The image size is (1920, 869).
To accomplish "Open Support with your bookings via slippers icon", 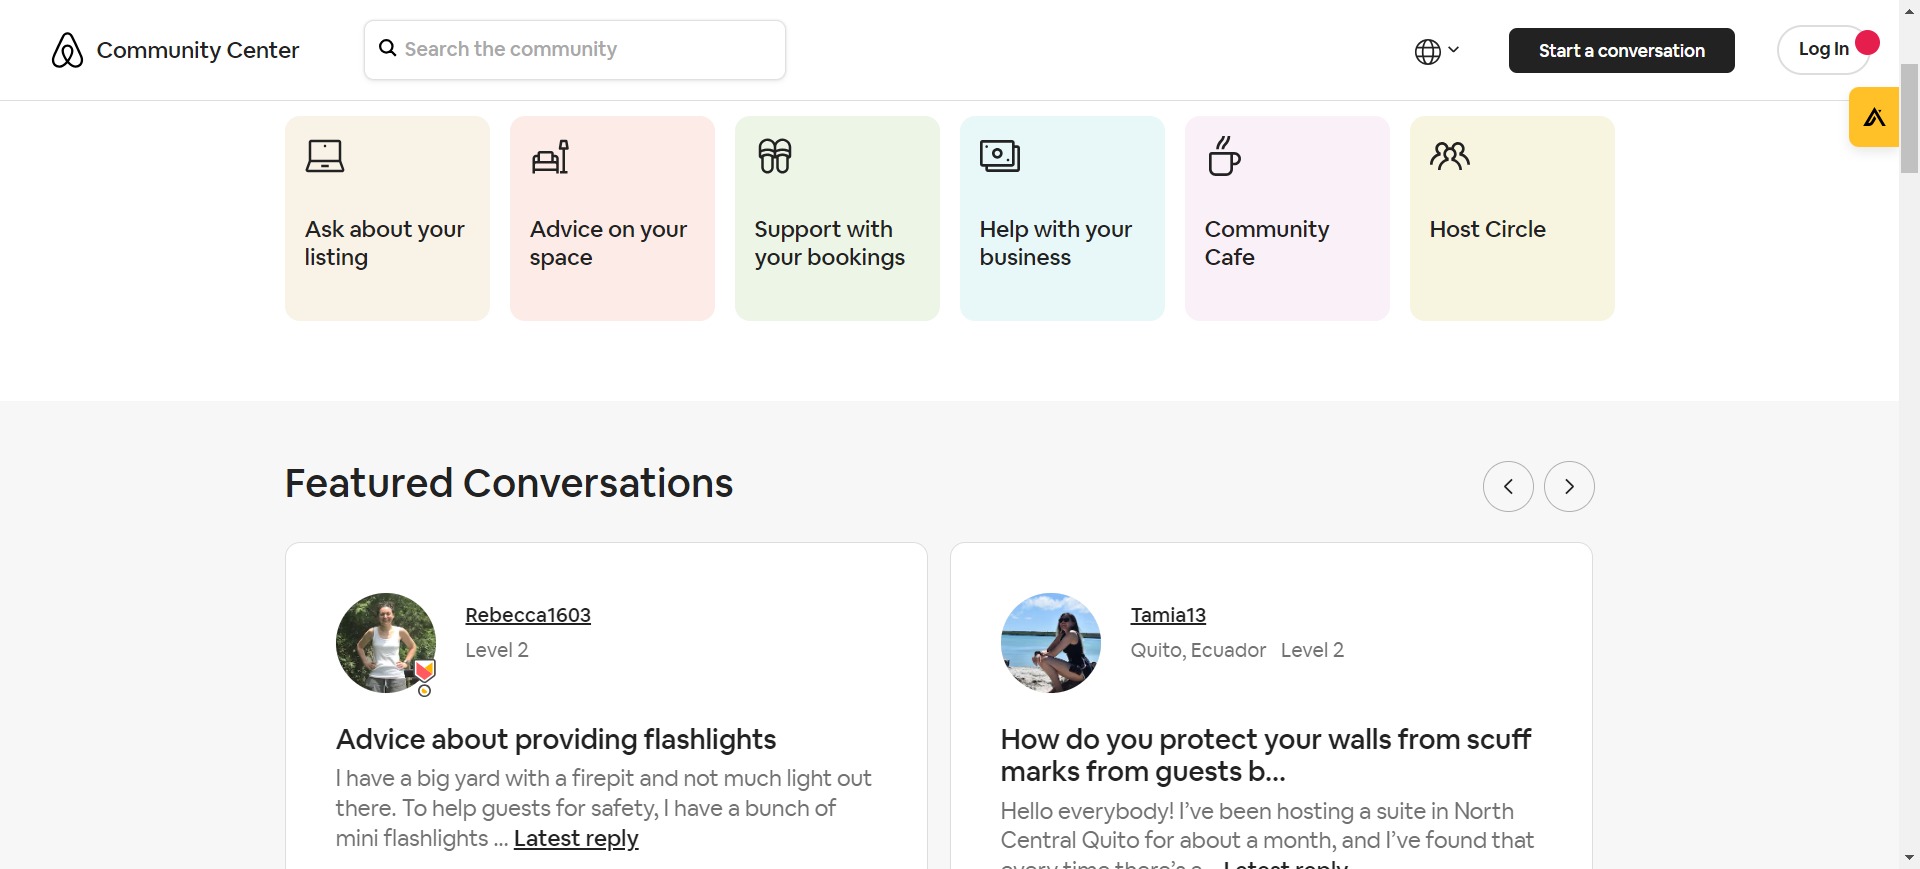I will point(775,156).
